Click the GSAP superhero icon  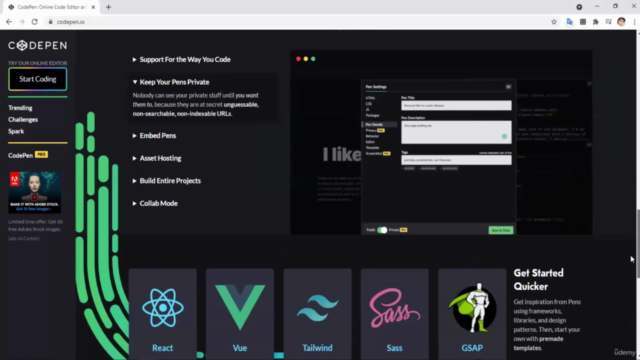(472, 307)
